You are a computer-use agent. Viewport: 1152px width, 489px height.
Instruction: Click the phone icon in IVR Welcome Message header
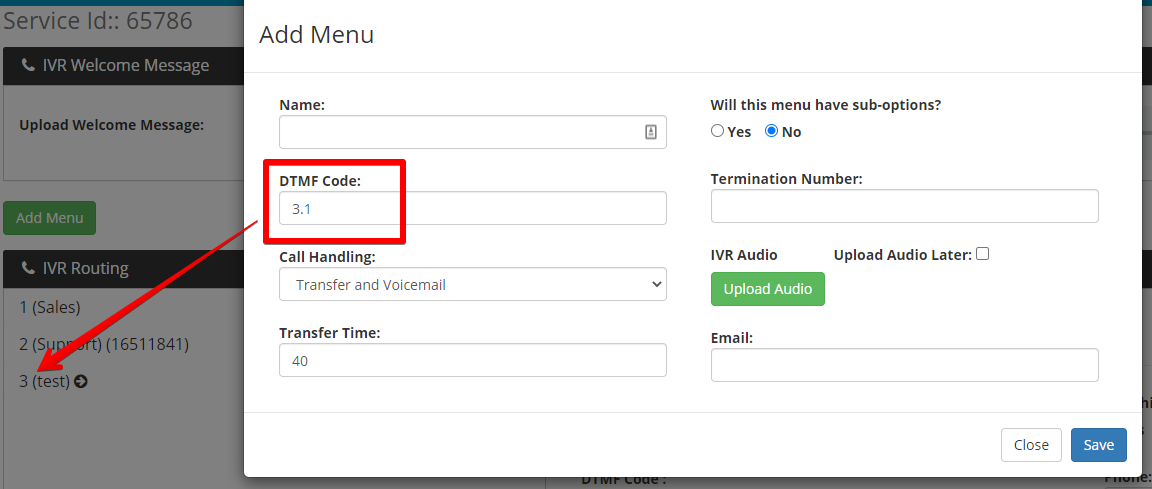click(x=29, y=65)
